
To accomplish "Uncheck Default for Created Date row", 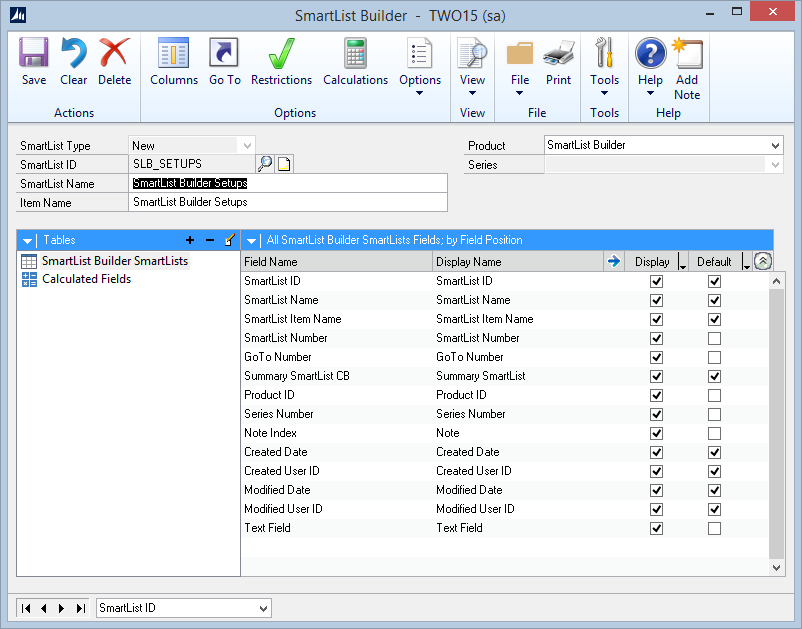I will [x=715, y=452].
